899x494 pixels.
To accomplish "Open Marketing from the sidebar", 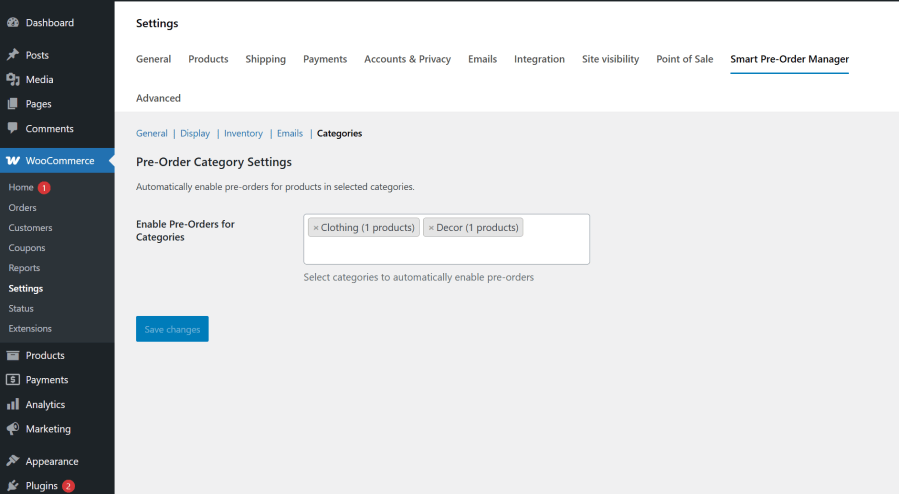I will (x=48, y=429).
